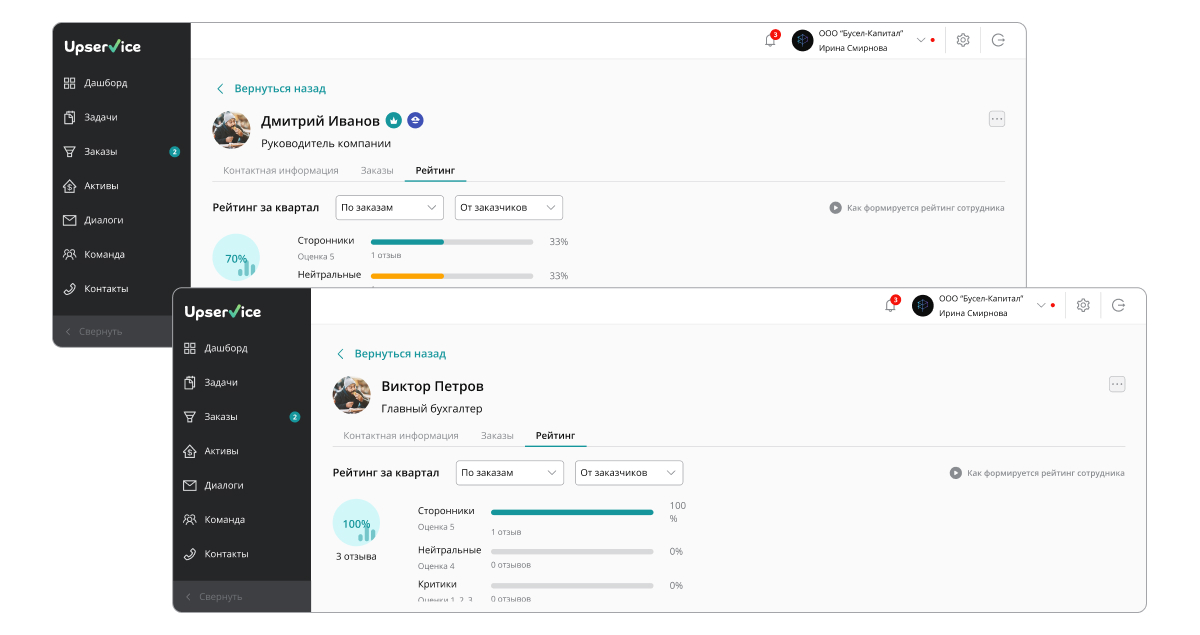Go to Команда in the Виктор Петров sidebar

pos(224,519)
